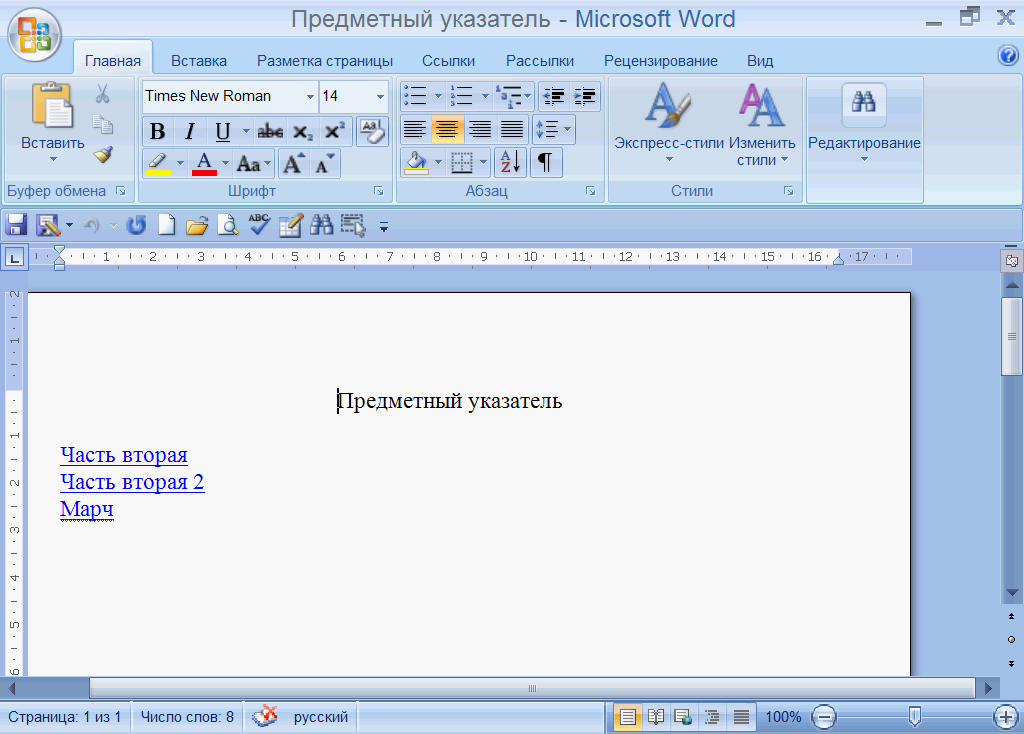
Task: Grow font size with large A
Action: tap(293, 163)
